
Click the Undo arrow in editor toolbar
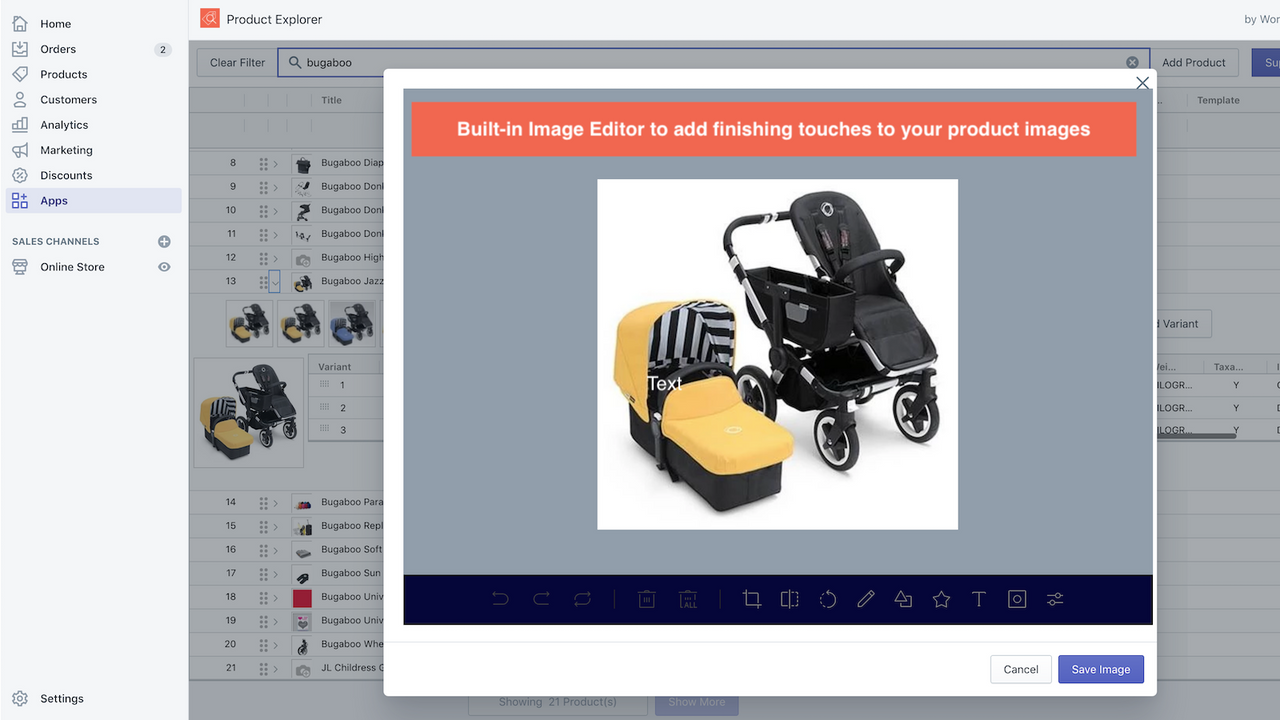pos(501,599)
